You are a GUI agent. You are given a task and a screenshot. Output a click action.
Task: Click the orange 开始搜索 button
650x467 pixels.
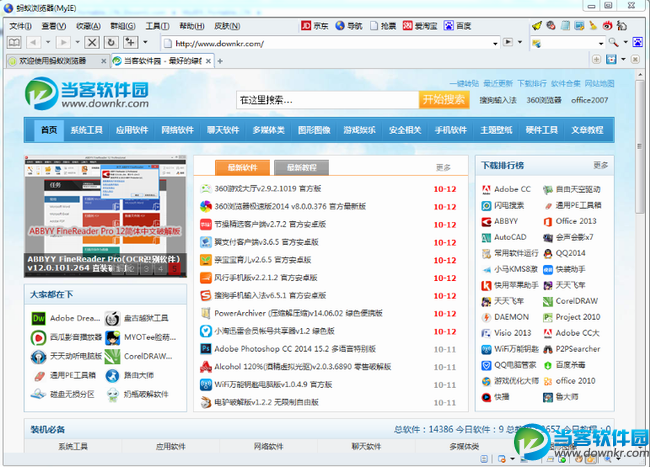click(444, 100)
